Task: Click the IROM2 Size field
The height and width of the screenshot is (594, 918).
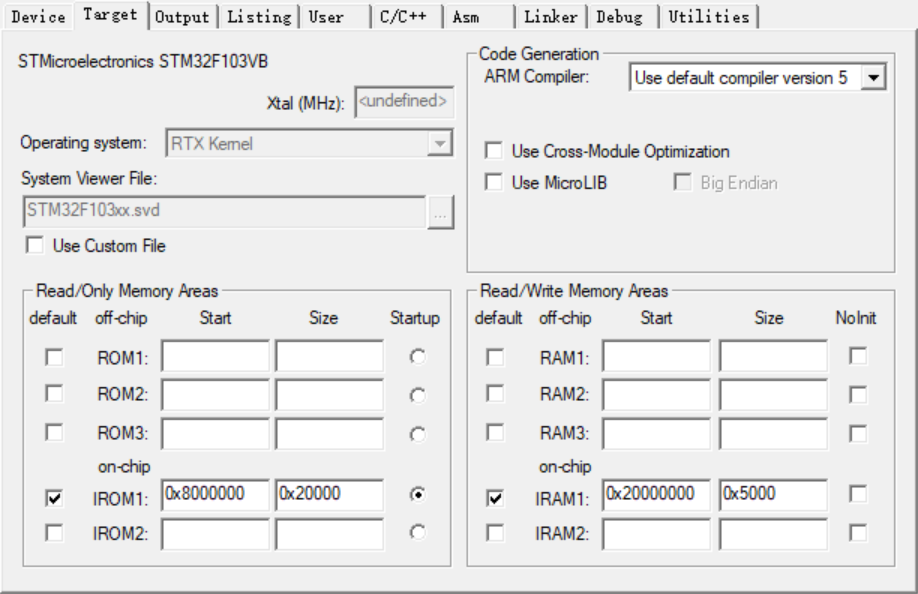Action: 330,534
